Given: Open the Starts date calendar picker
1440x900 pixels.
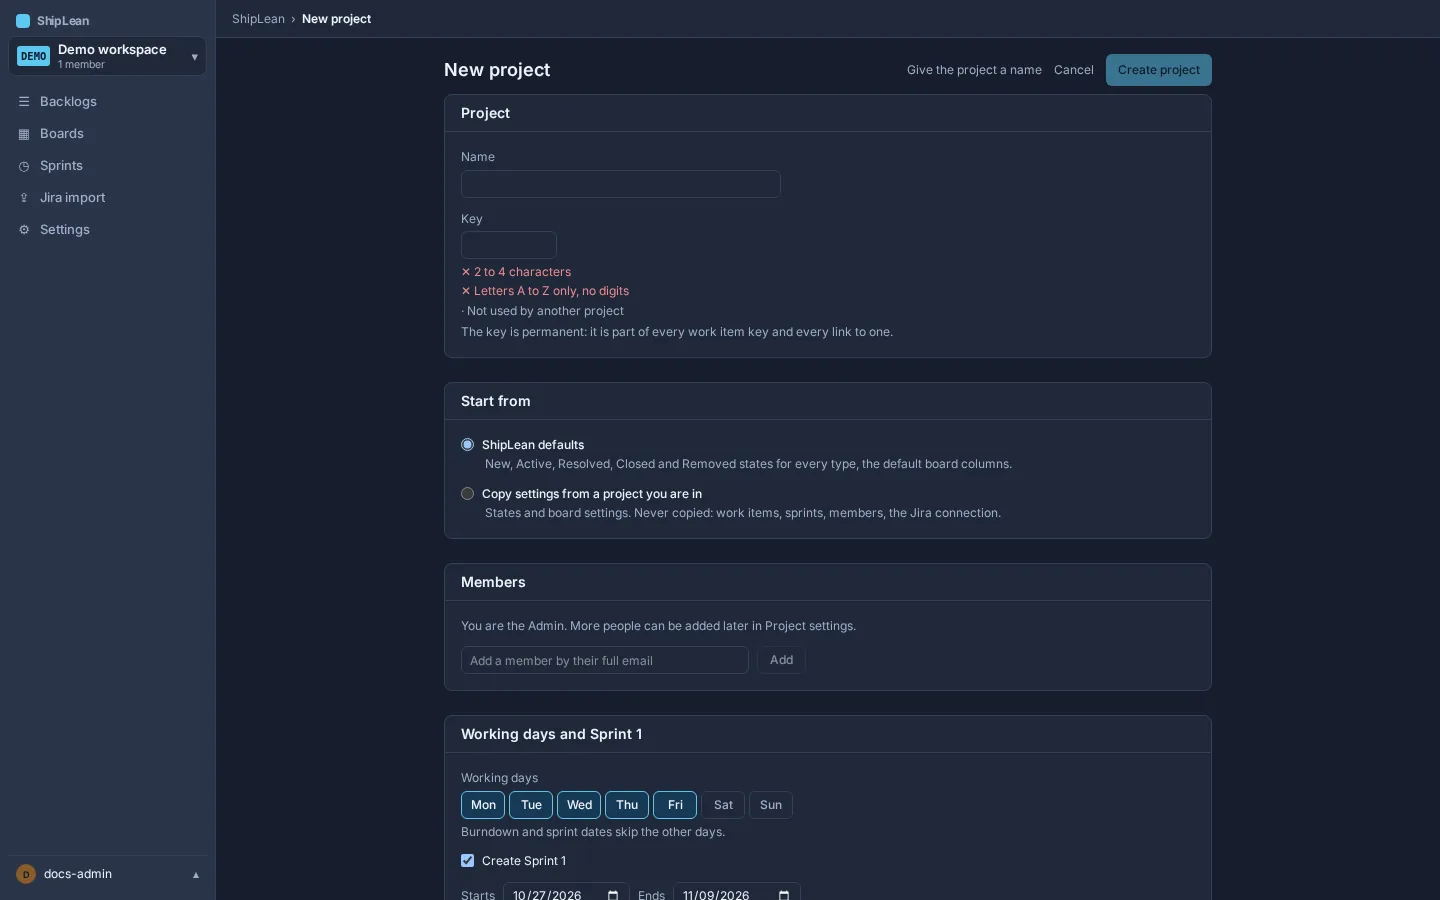Looking at the screenshot, I should coord(613,895).
